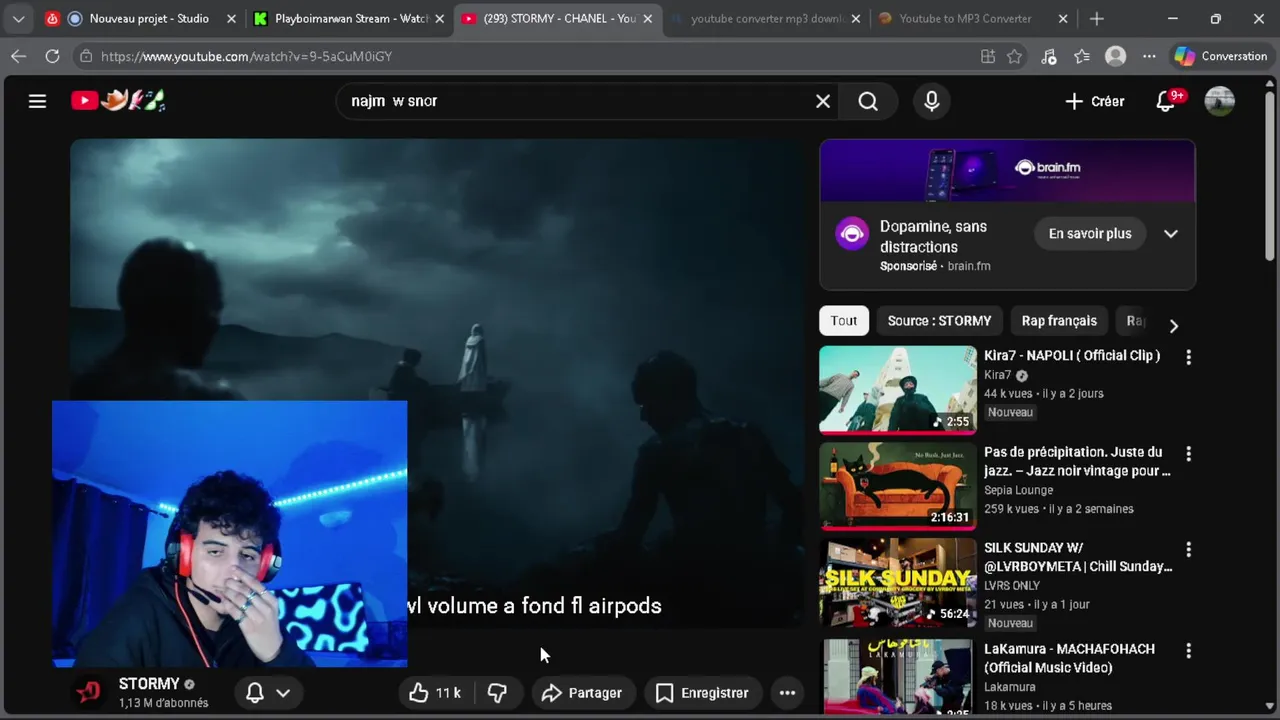Open the tab actions menu chevron
The width and height of the screenshot is (1280, 720).
tap(18, 18)
